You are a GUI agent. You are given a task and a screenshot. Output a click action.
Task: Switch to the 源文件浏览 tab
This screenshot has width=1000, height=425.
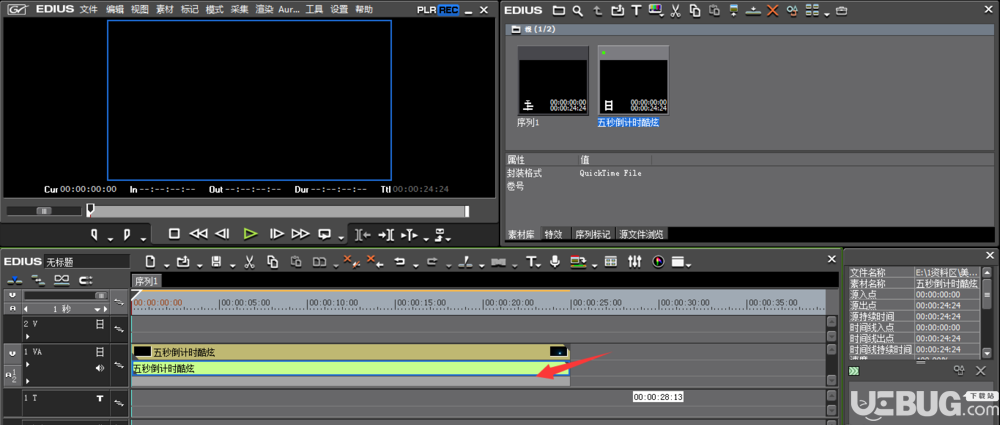pos(642,234)
